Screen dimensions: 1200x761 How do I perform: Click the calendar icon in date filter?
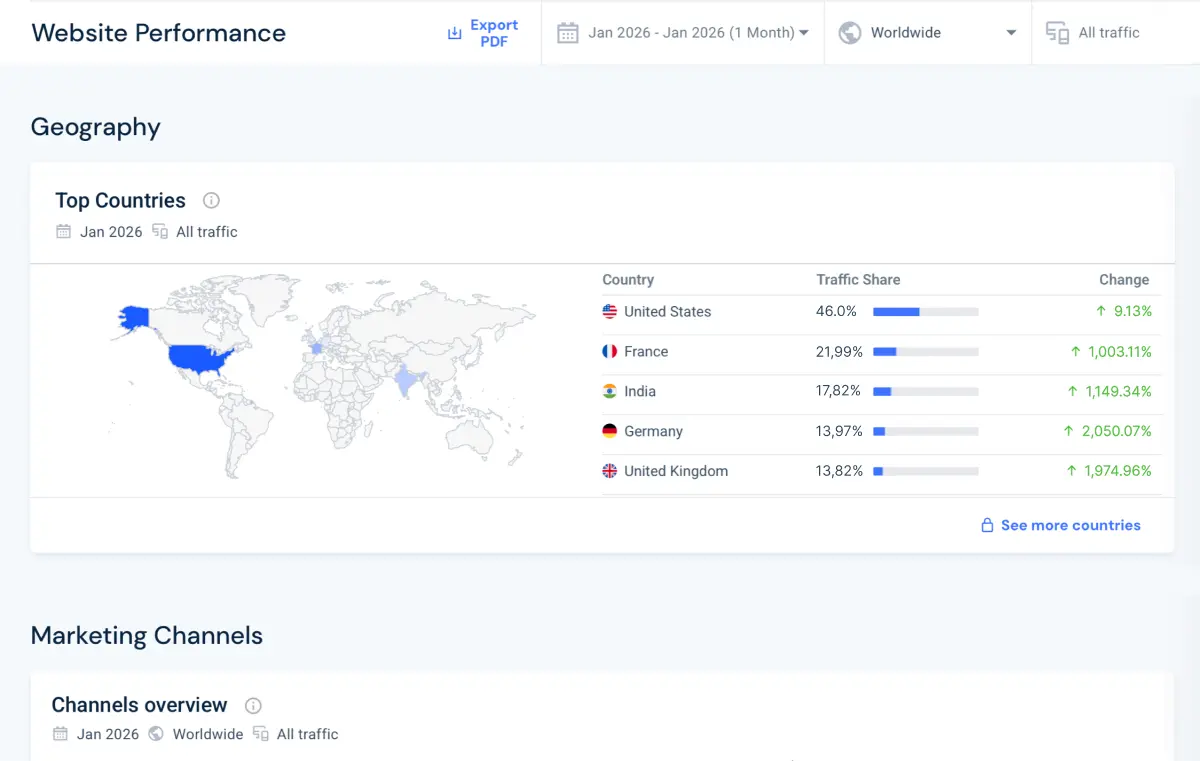tap(568, 33)
